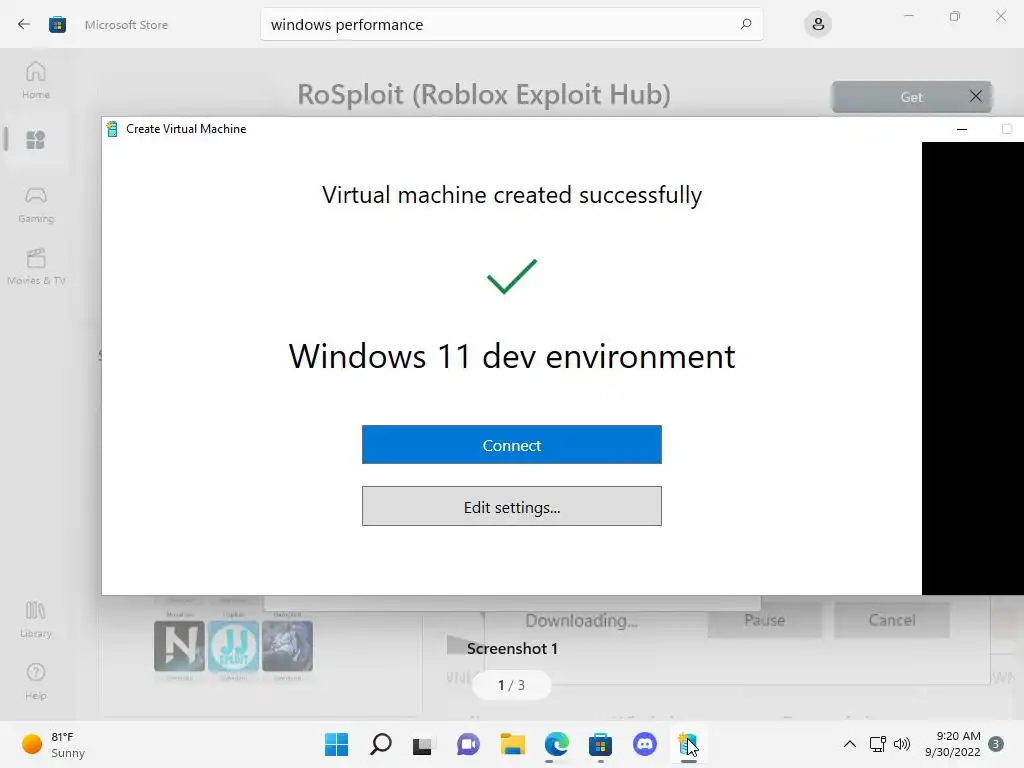Open Discord from taskbar
1024x768 pixels.
(x=645, y=744)
